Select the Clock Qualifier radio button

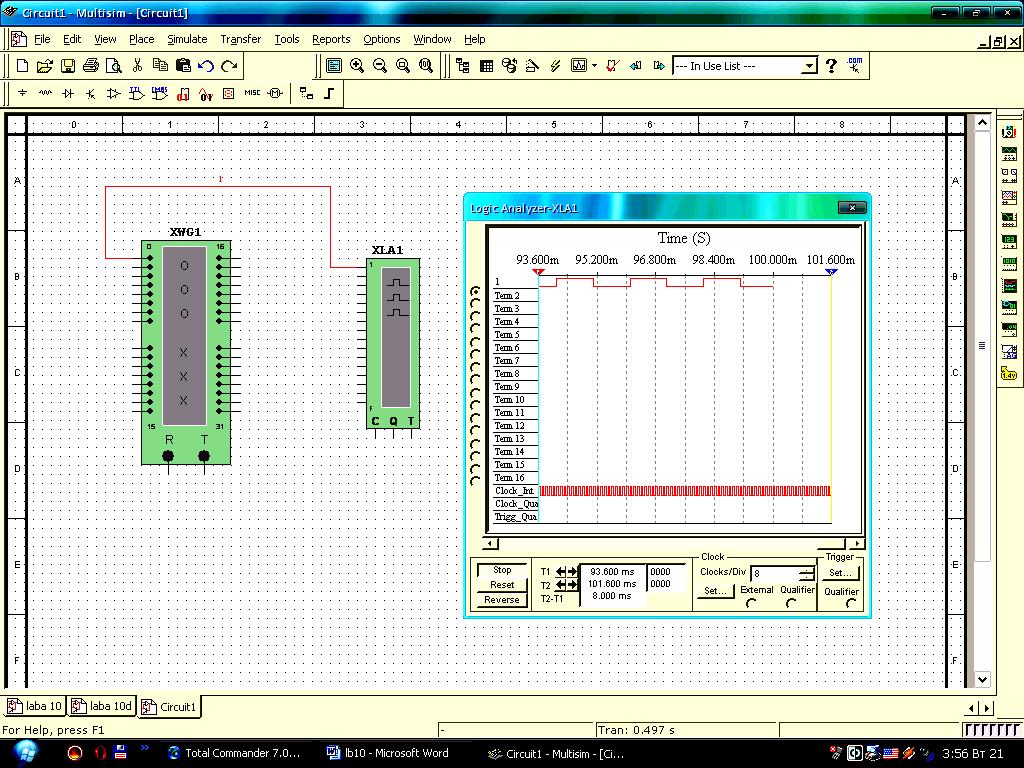click(792, 603)
